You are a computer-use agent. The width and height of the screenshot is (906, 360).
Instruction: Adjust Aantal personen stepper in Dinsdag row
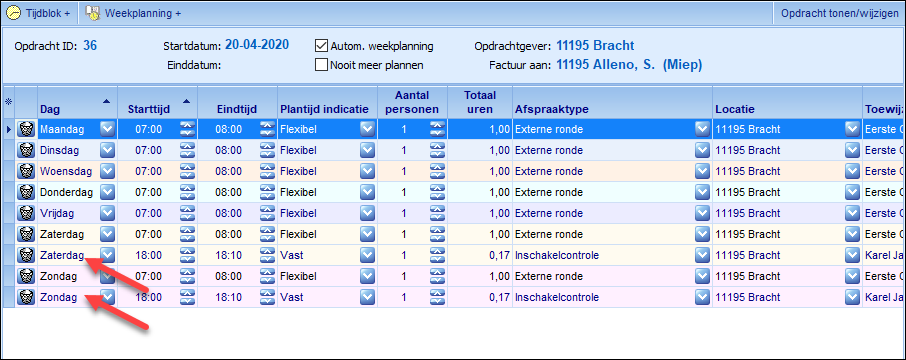[437, 150]
